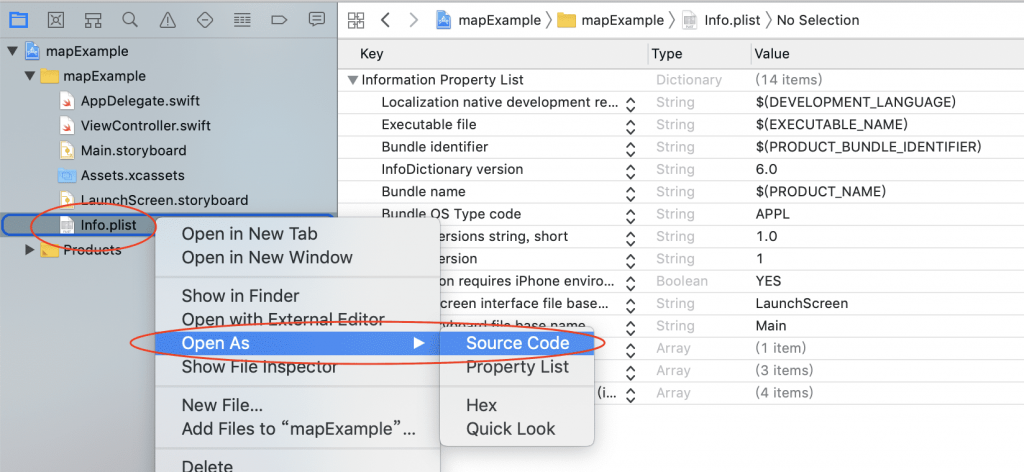Click the YES Boolean value
Image resolution: width=1024 pixels, height=472 pixels.
(768, 281)
